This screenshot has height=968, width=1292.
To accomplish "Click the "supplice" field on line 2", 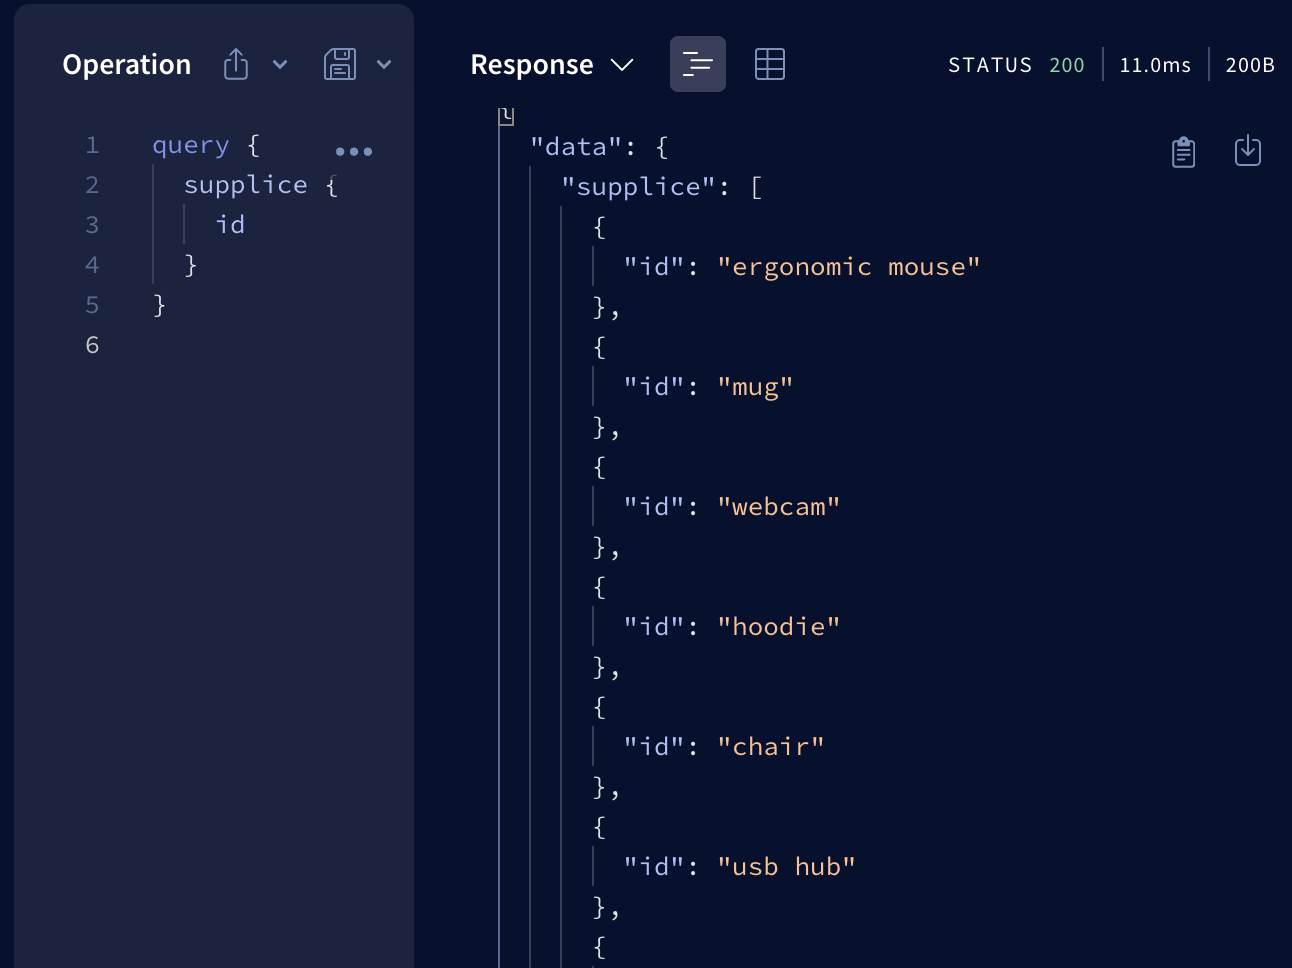I will (246, 186).
